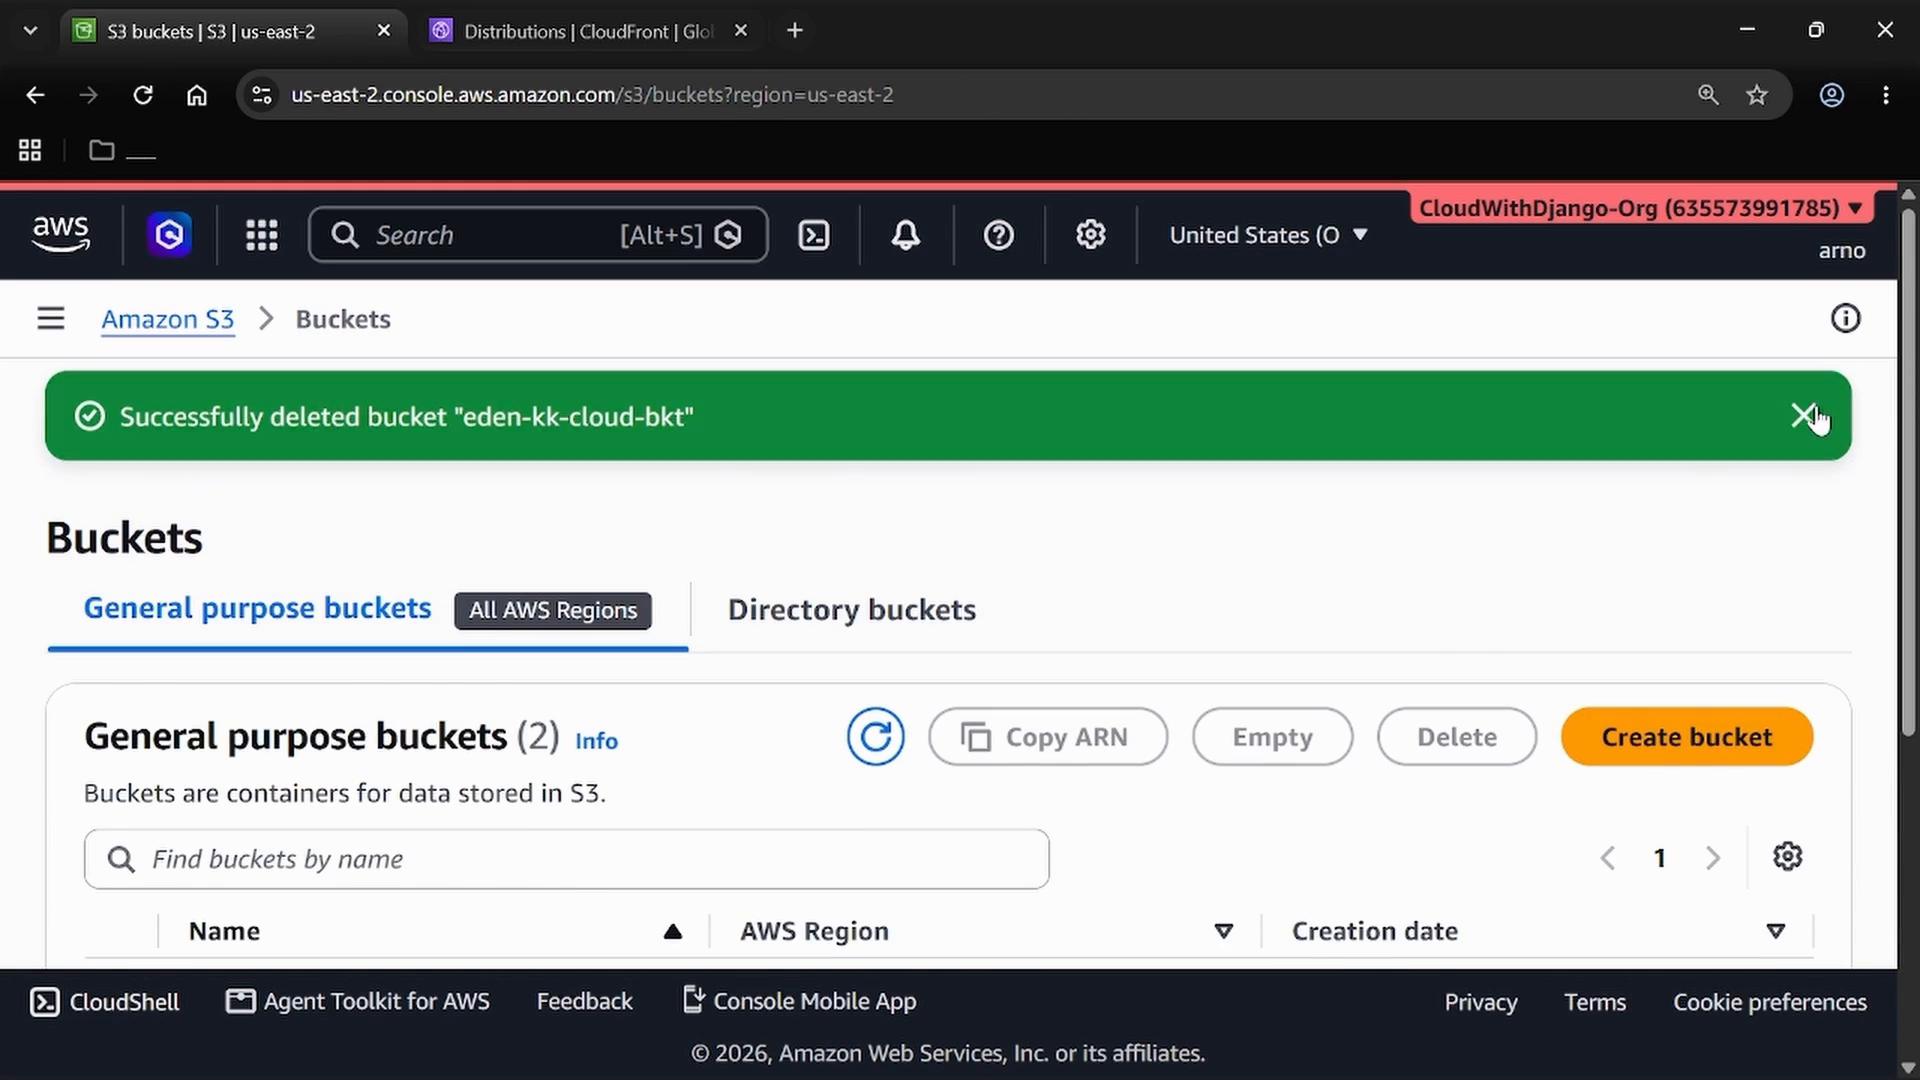Expand the CloudWithDjango-Org account menu
Viewport: 1920px width, 1080px height.
1641,208
